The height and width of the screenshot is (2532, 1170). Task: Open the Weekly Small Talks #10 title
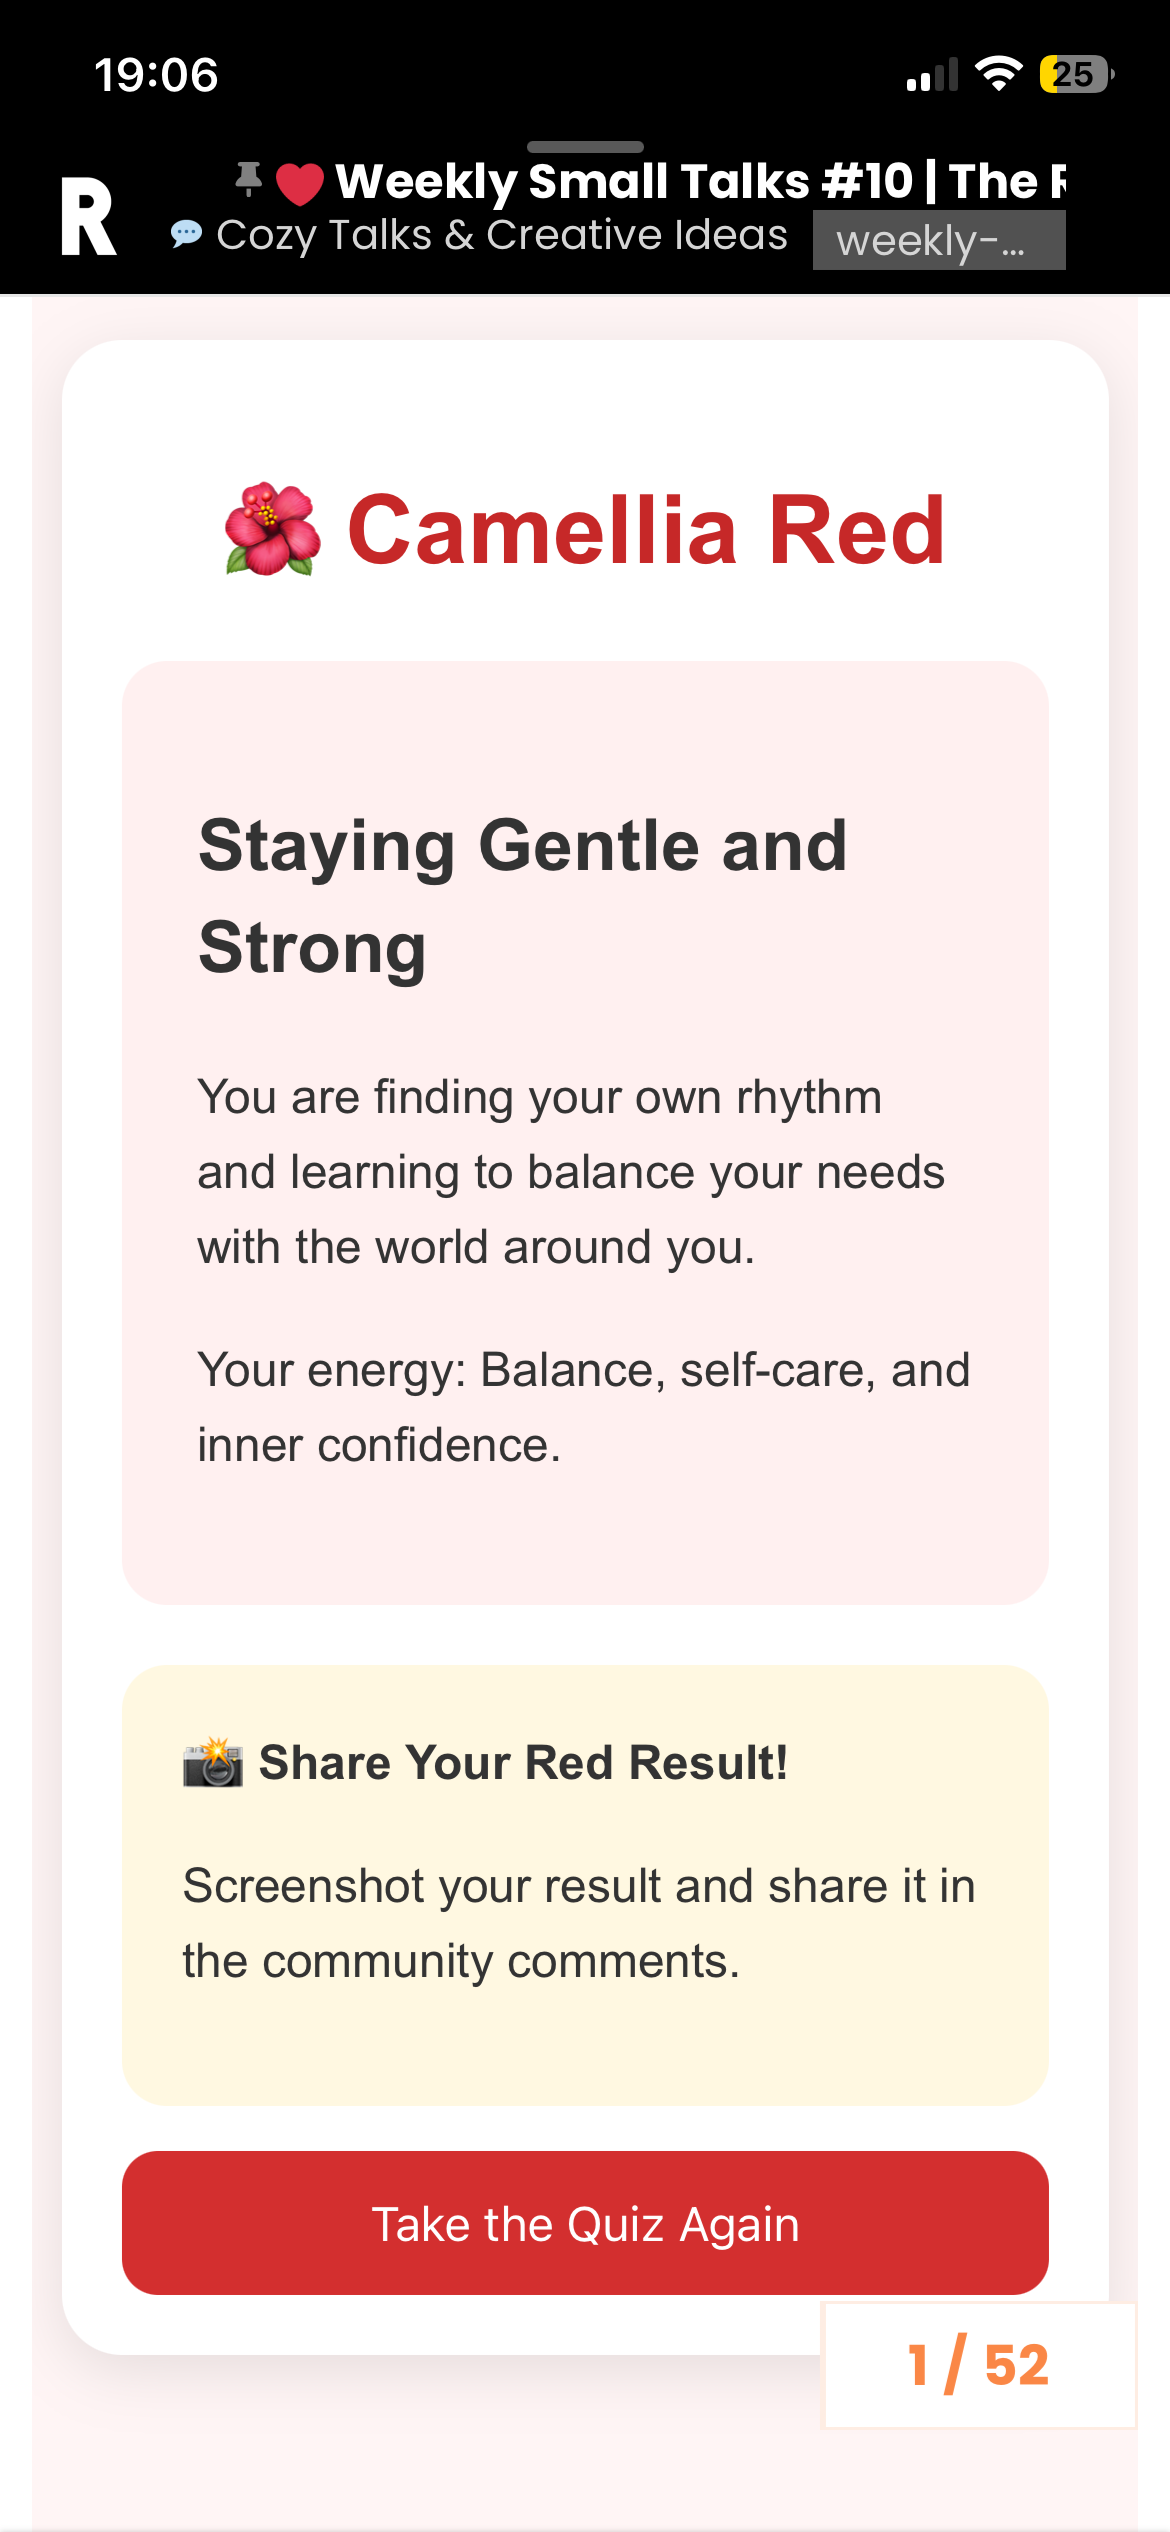coord(700,182)
